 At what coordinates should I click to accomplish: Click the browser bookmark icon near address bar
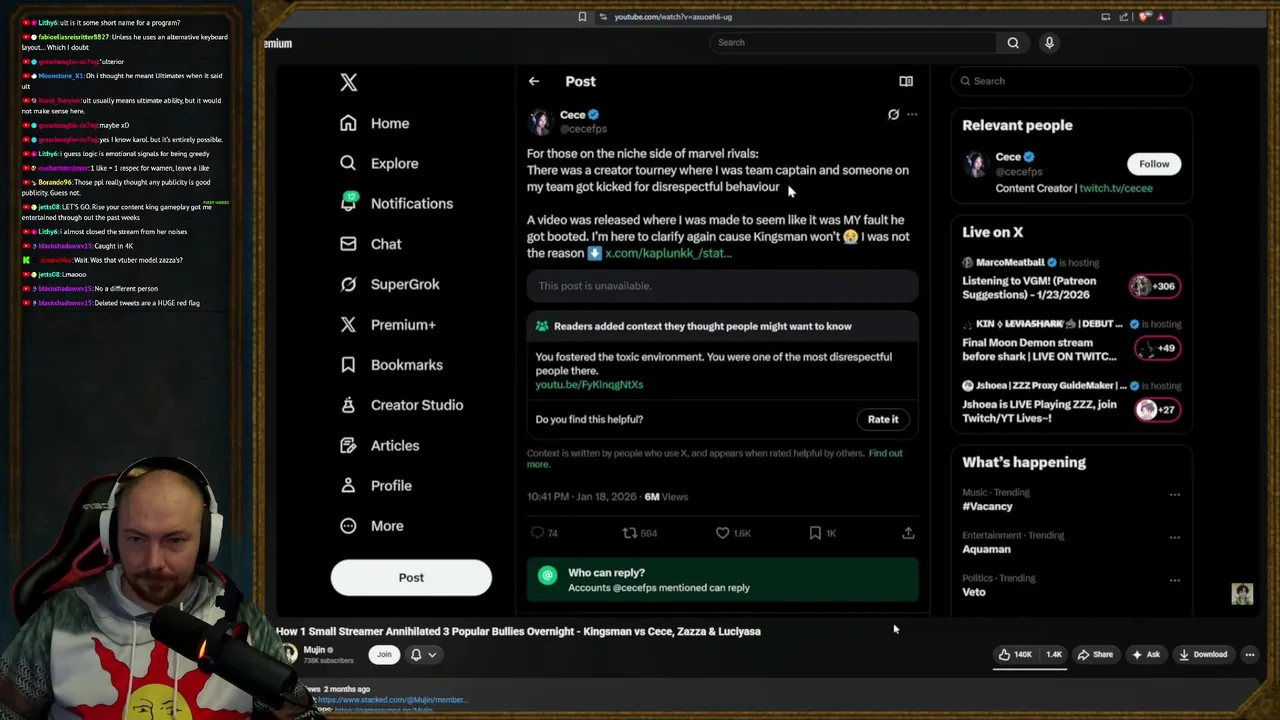point(582,17)
